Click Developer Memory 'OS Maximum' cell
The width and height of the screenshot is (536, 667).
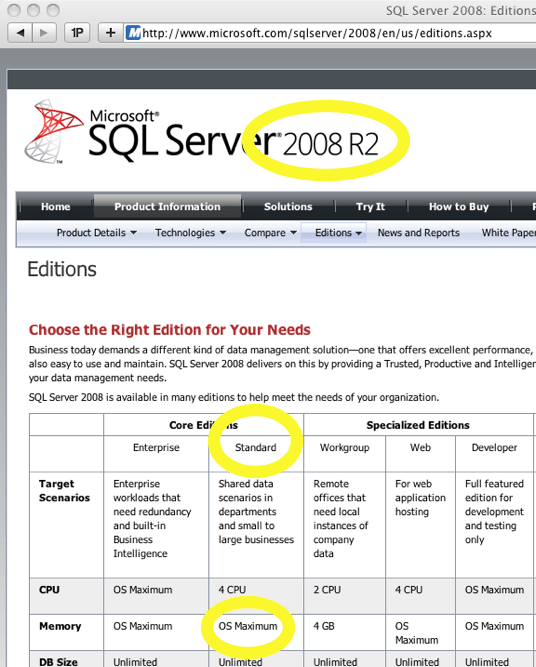[494, 632]
